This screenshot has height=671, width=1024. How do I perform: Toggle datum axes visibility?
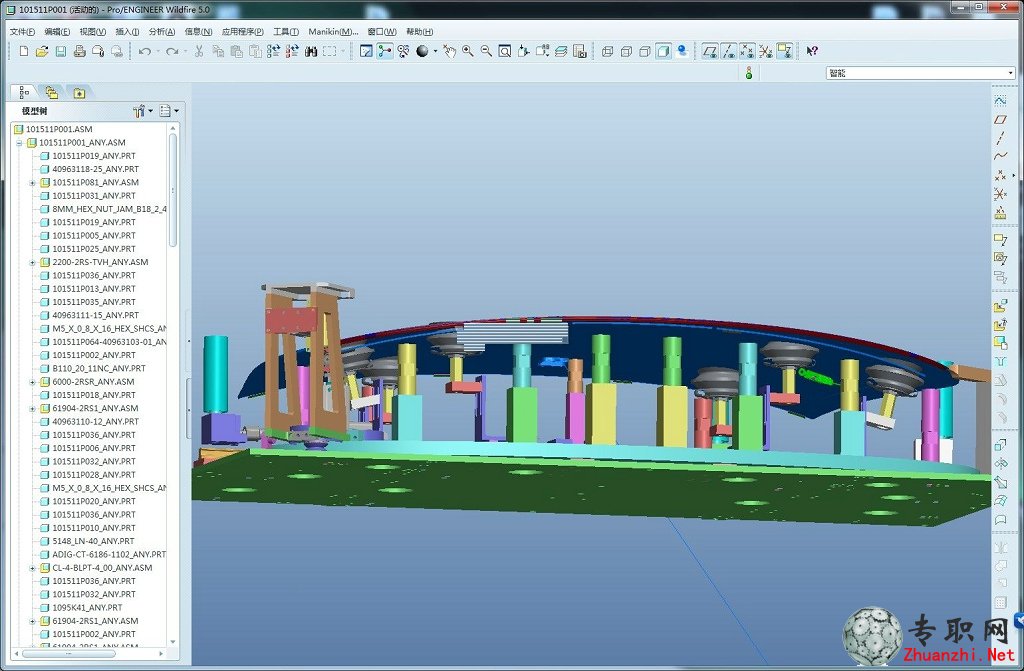(x=729, y=51)
